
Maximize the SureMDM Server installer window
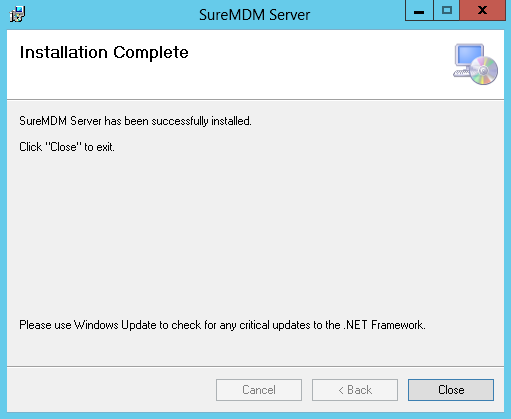coord(447,11)
